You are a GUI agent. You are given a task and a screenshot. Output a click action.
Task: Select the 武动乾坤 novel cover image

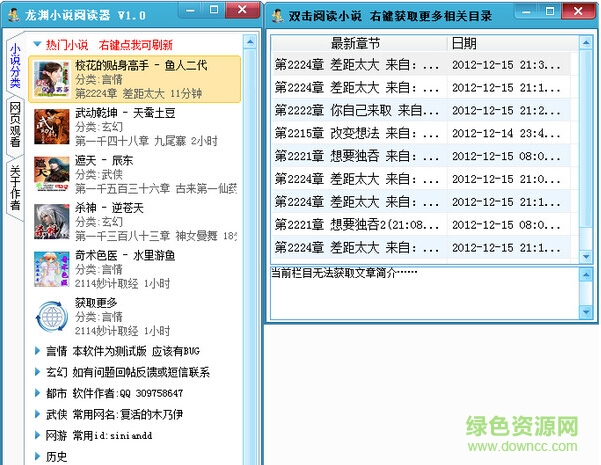[52, 127]
